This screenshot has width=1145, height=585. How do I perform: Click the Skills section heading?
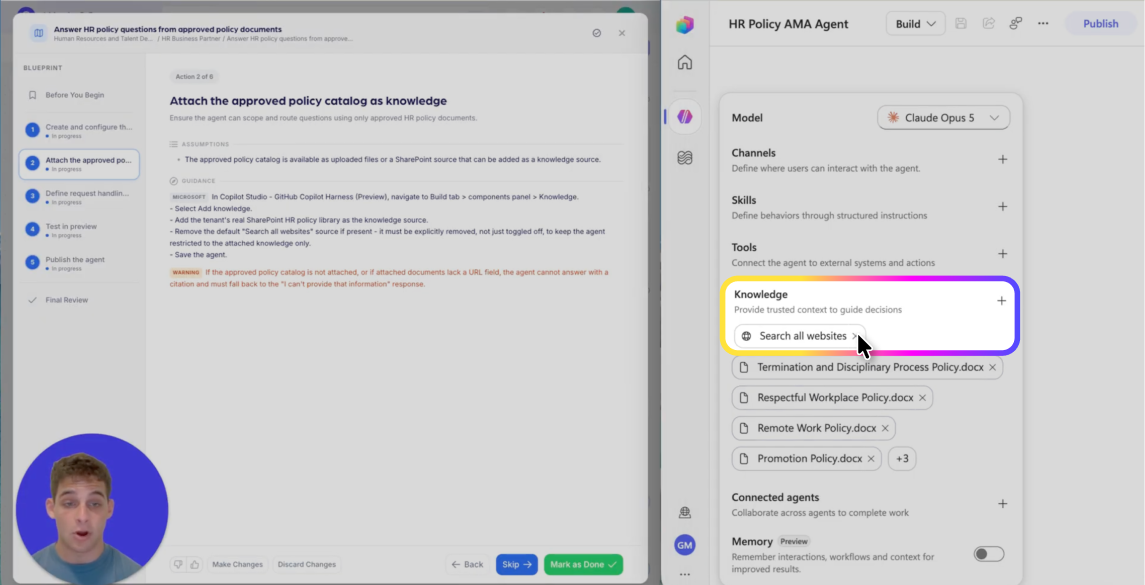pyautogui.click(x=744, y=200)
